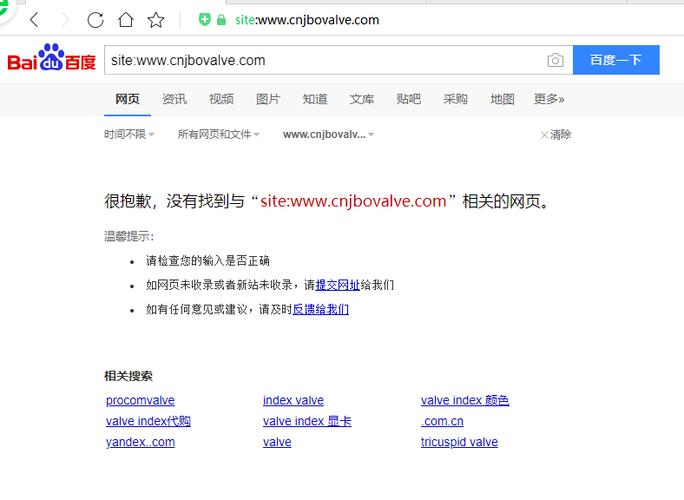Image resolution: width=684 pixels, height=500 pixels.
Task: Bookmark this page with the star icon
Action: [156, 20]
